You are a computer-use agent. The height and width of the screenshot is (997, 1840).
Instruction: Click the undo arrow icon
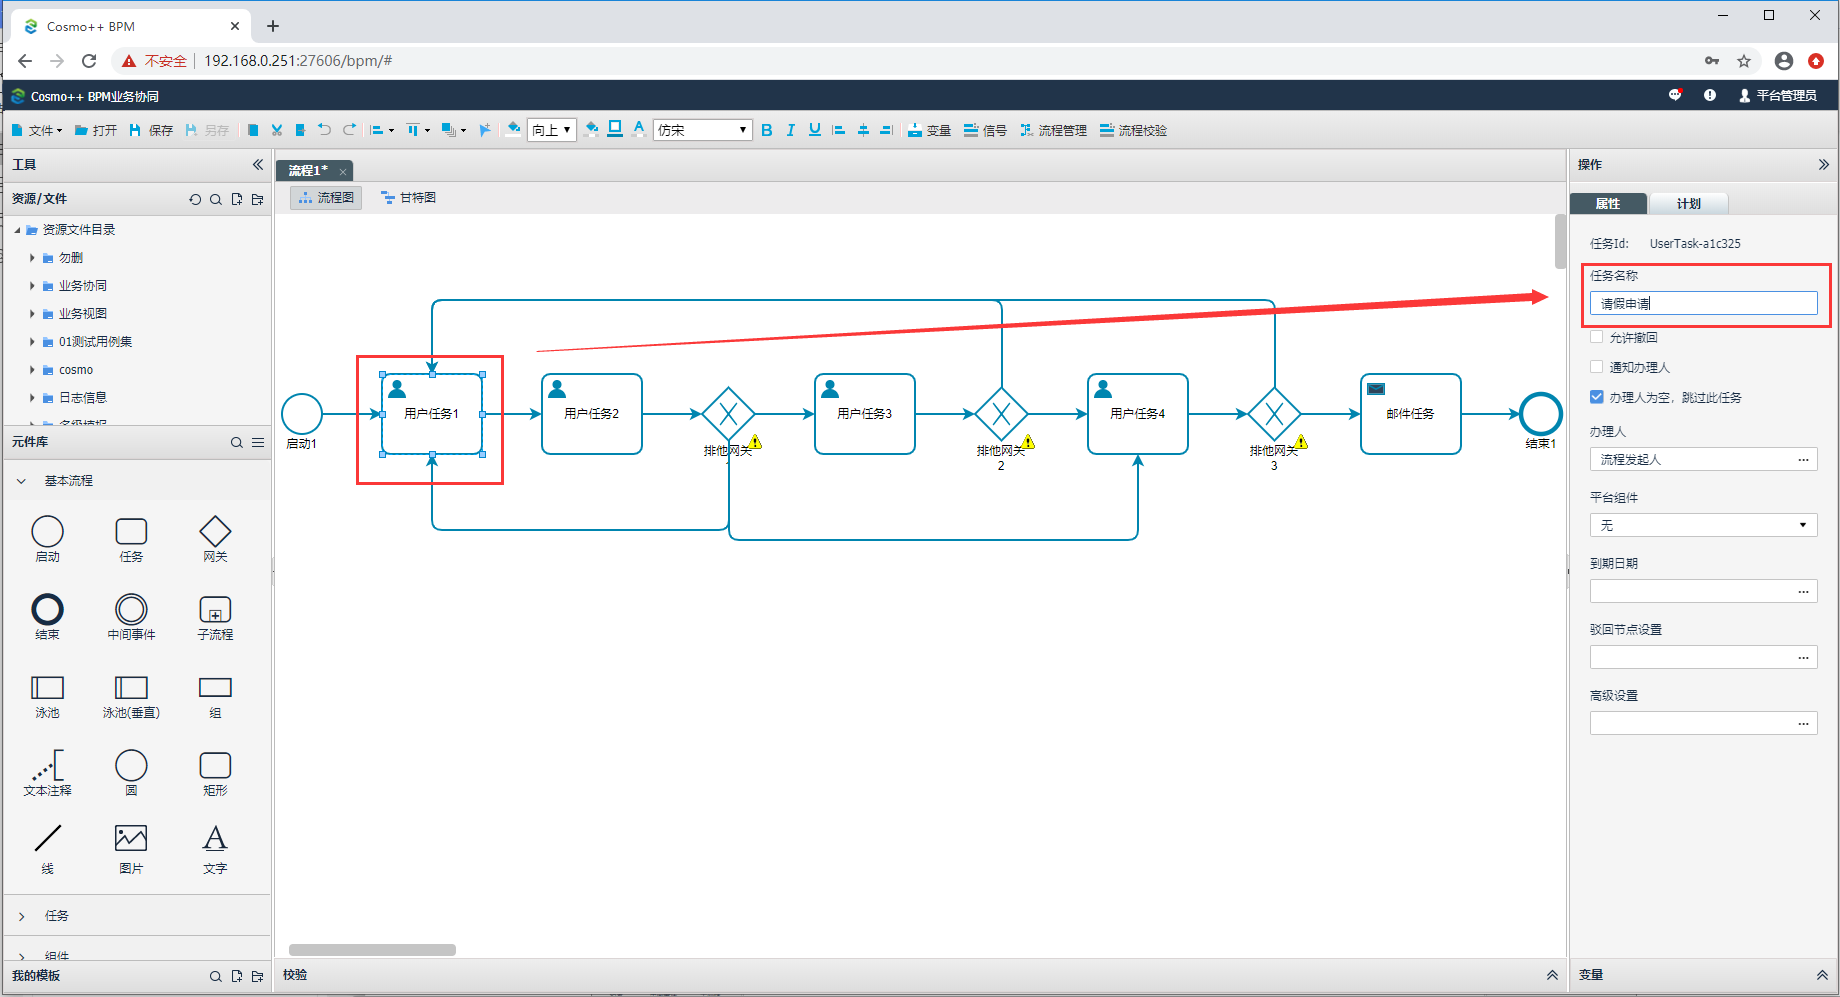(324, 130)
